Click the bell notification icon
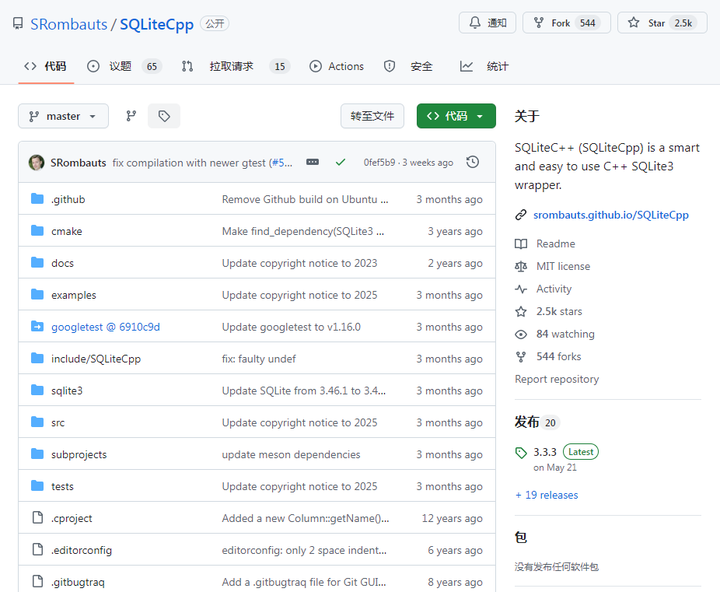720x592 pixels. click(475, 23)
